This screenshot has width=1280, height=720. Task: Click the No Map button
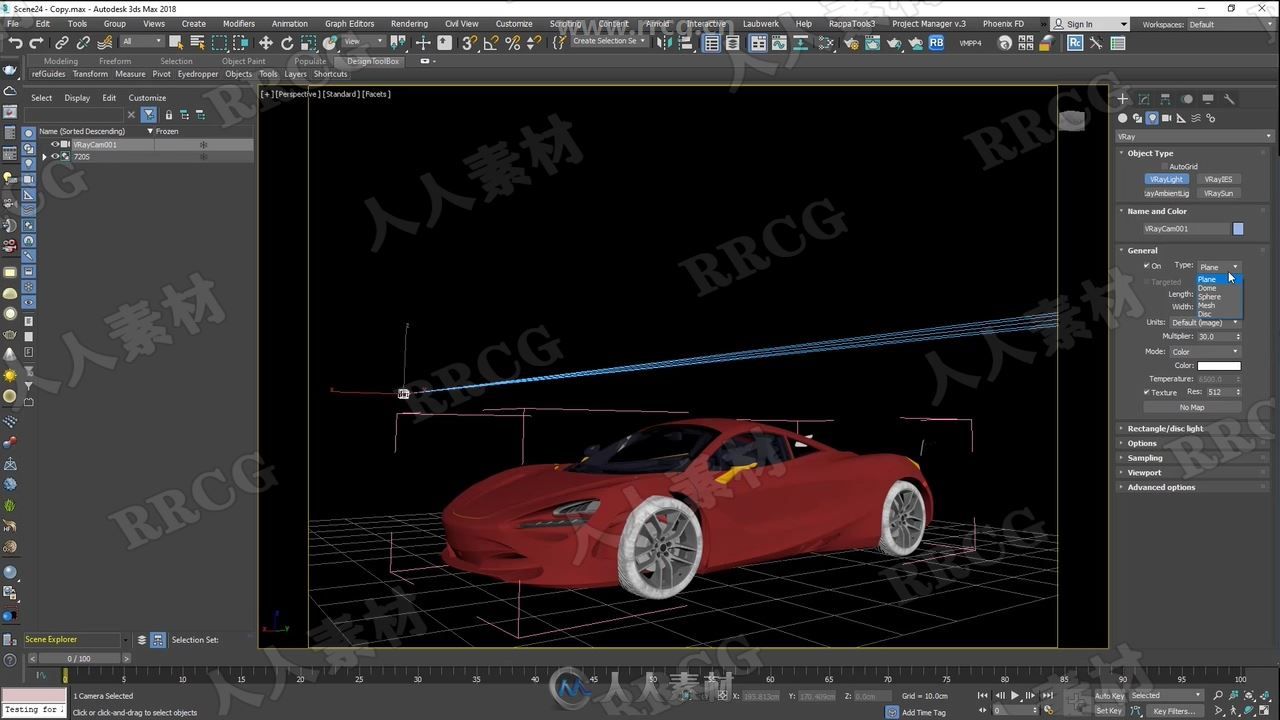click(x=1192, y=407)
